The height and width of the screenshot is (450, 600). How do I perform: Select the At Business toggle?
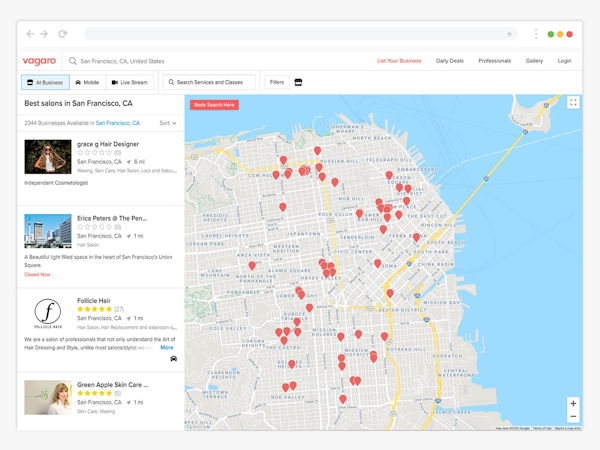46,82
